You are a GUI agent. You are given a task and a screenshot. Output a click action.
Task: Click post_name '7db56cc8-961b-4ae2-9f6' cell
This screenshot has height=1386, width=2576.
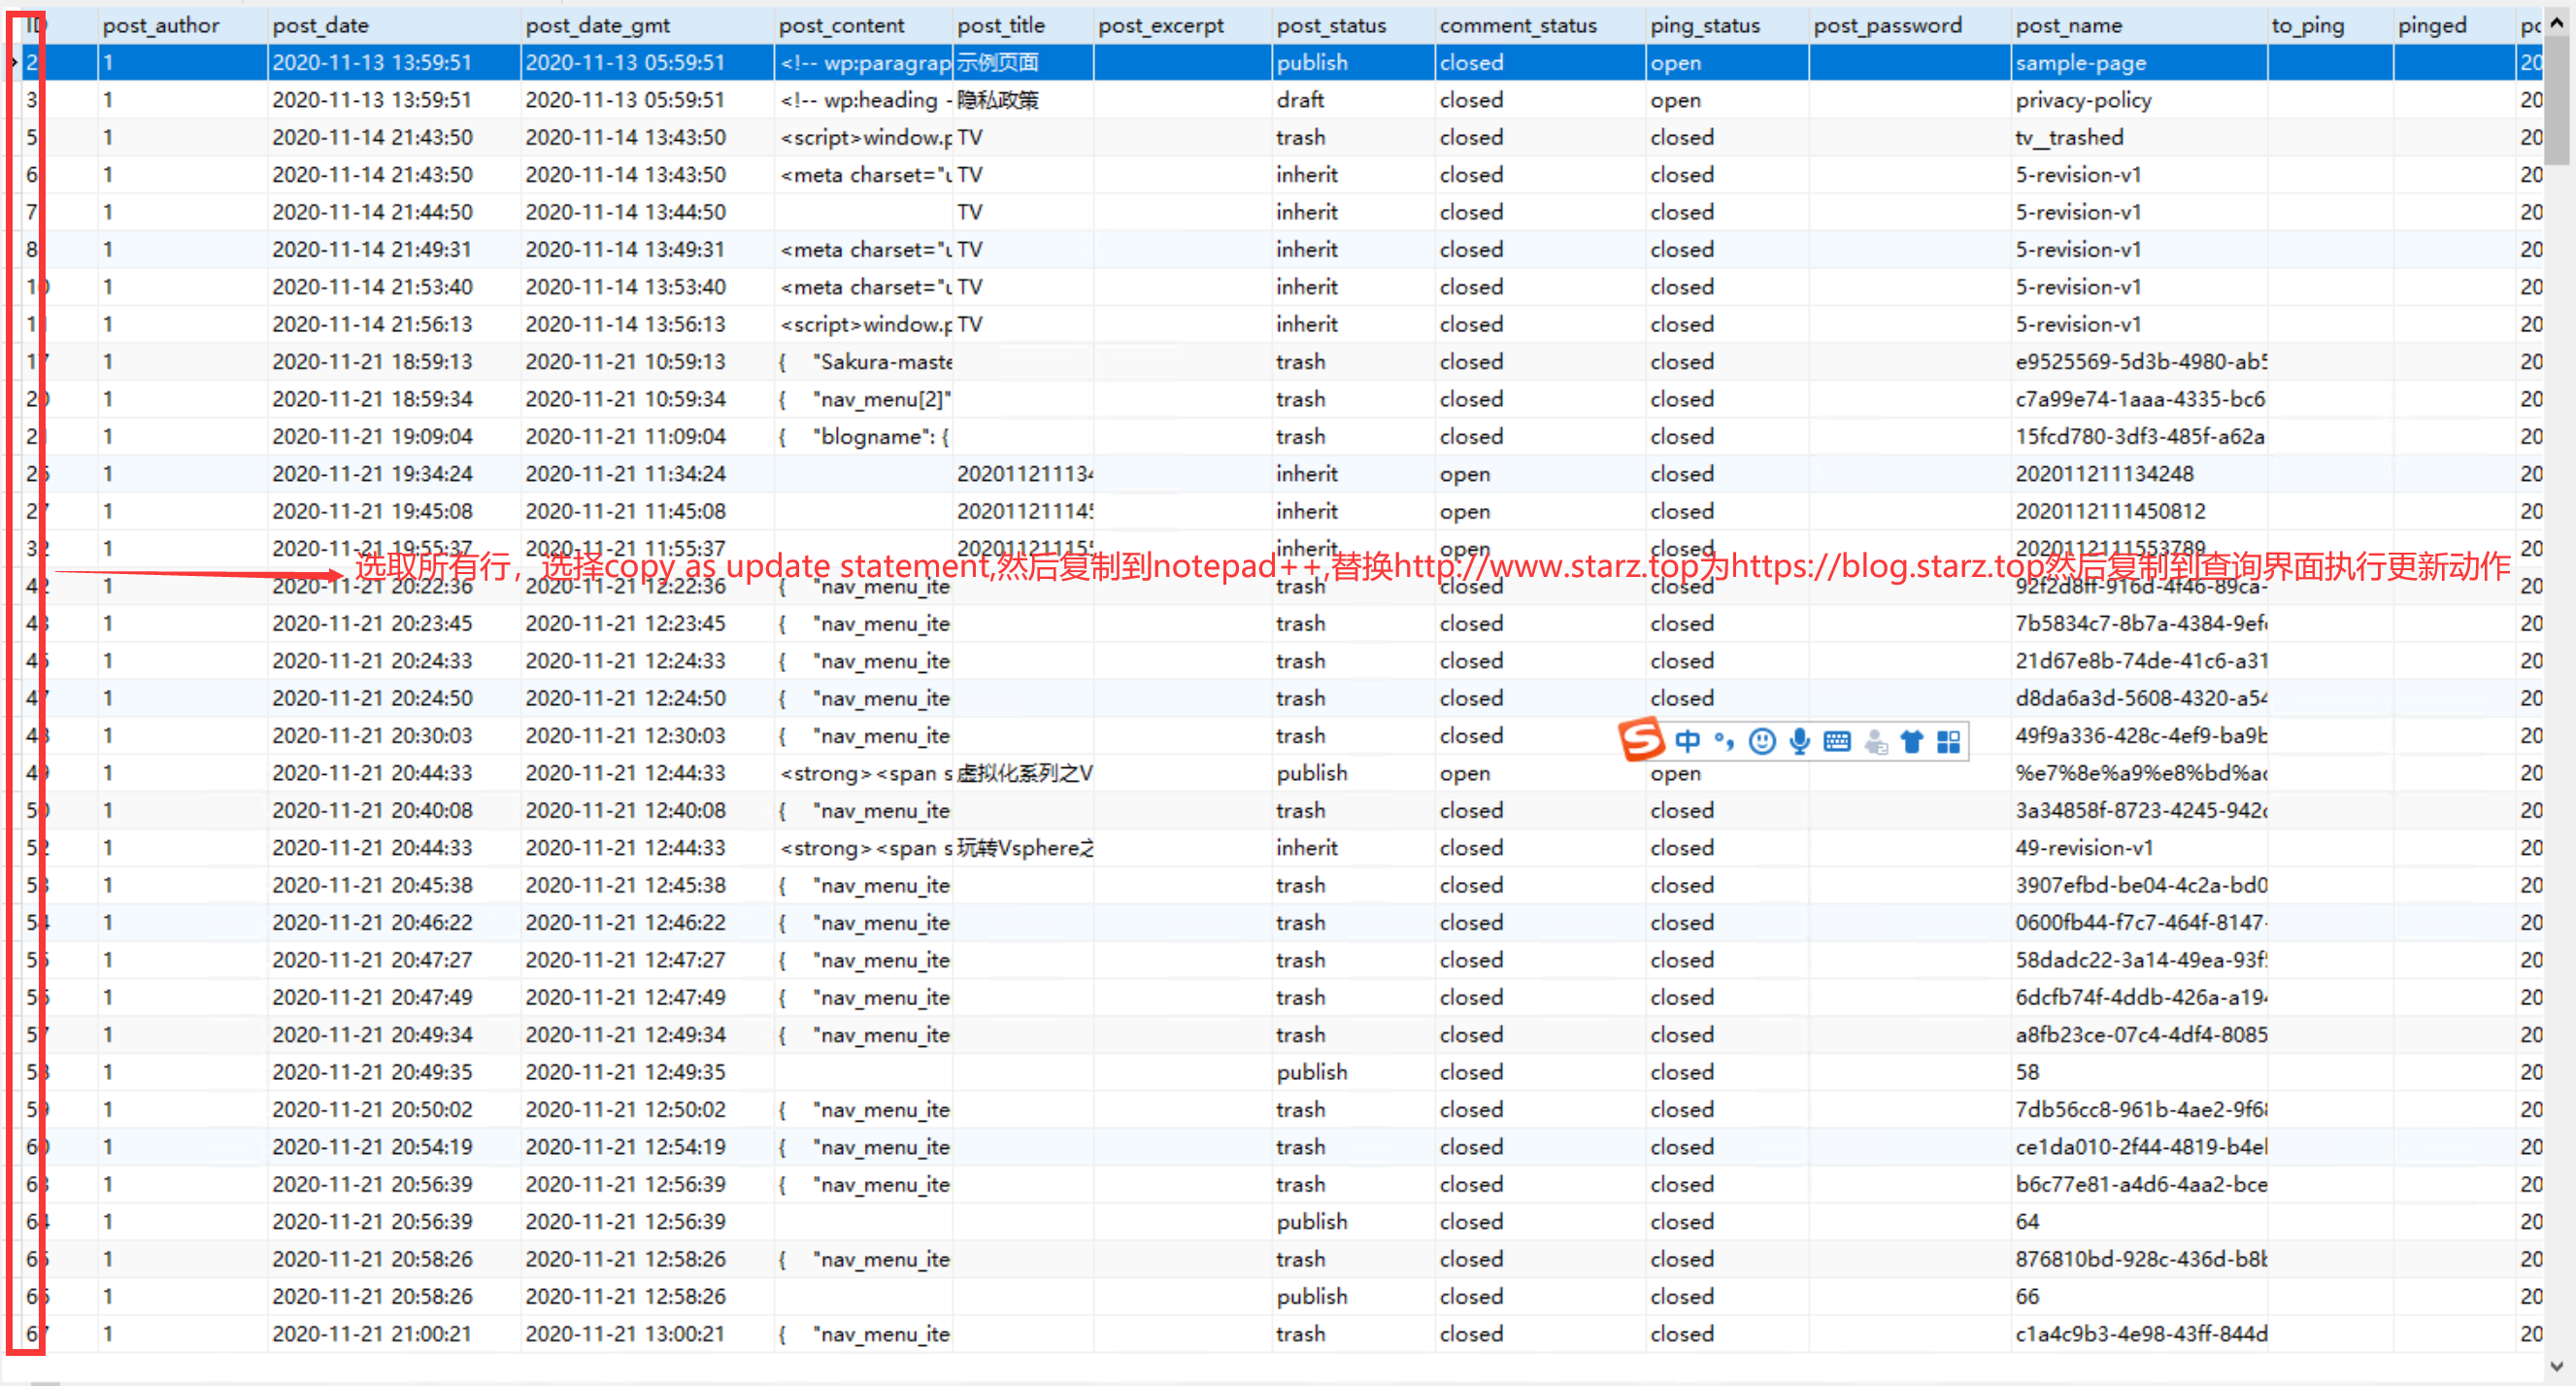[2139, 1109]
